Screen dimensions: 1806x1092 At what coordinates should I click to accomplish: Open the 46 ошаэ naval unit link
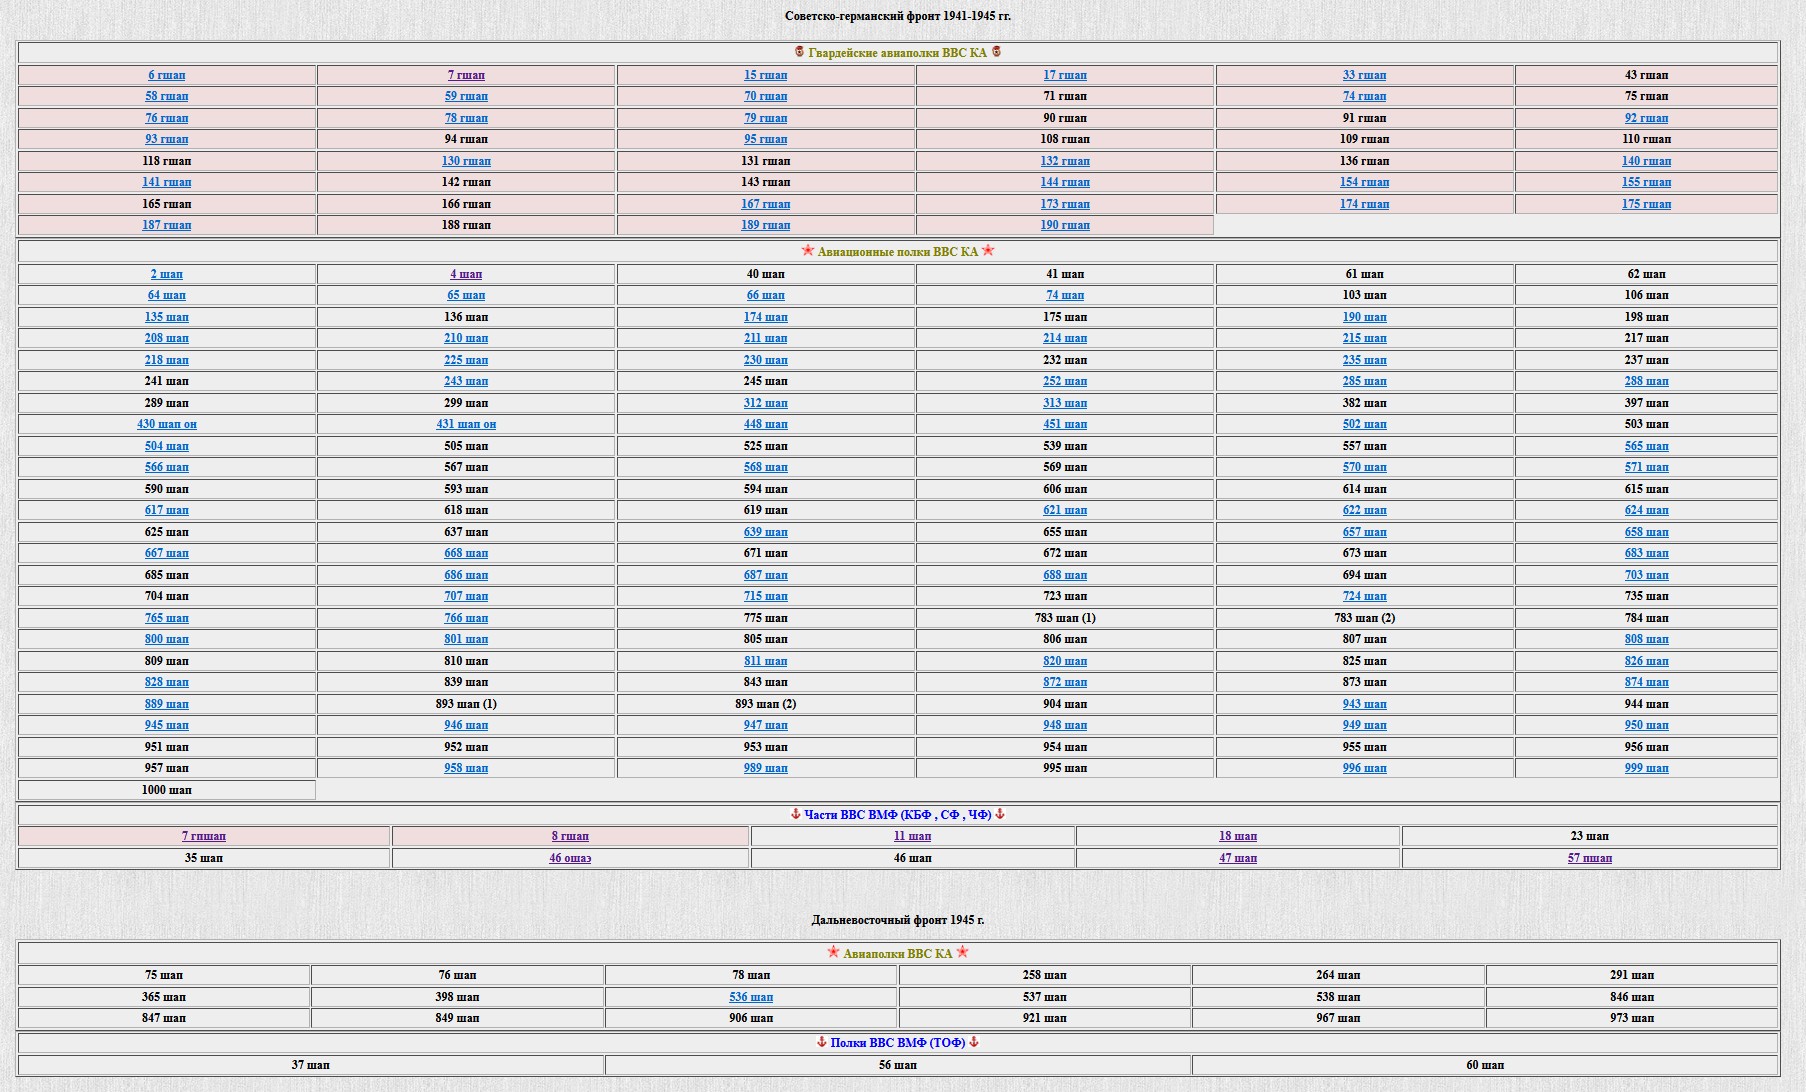click(x=570, y=858)
